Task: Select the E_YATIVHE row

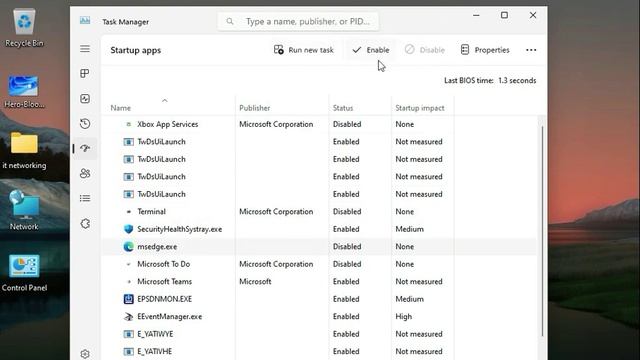Action: (319, 351)
